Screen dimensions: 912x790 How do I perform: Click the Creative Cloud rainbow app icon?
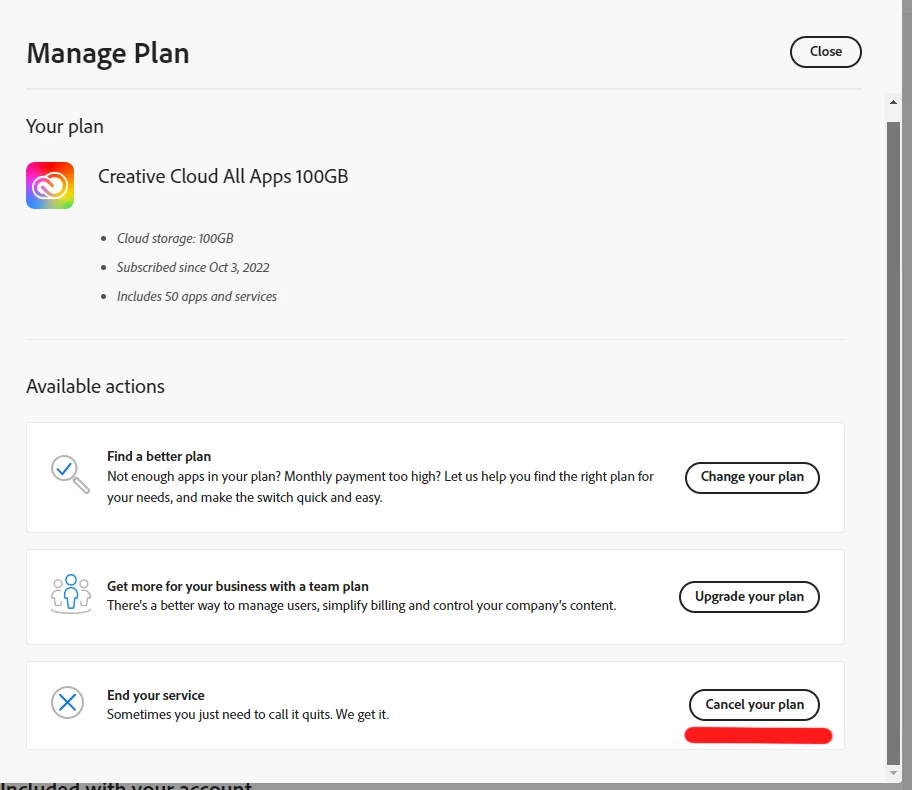50,186
